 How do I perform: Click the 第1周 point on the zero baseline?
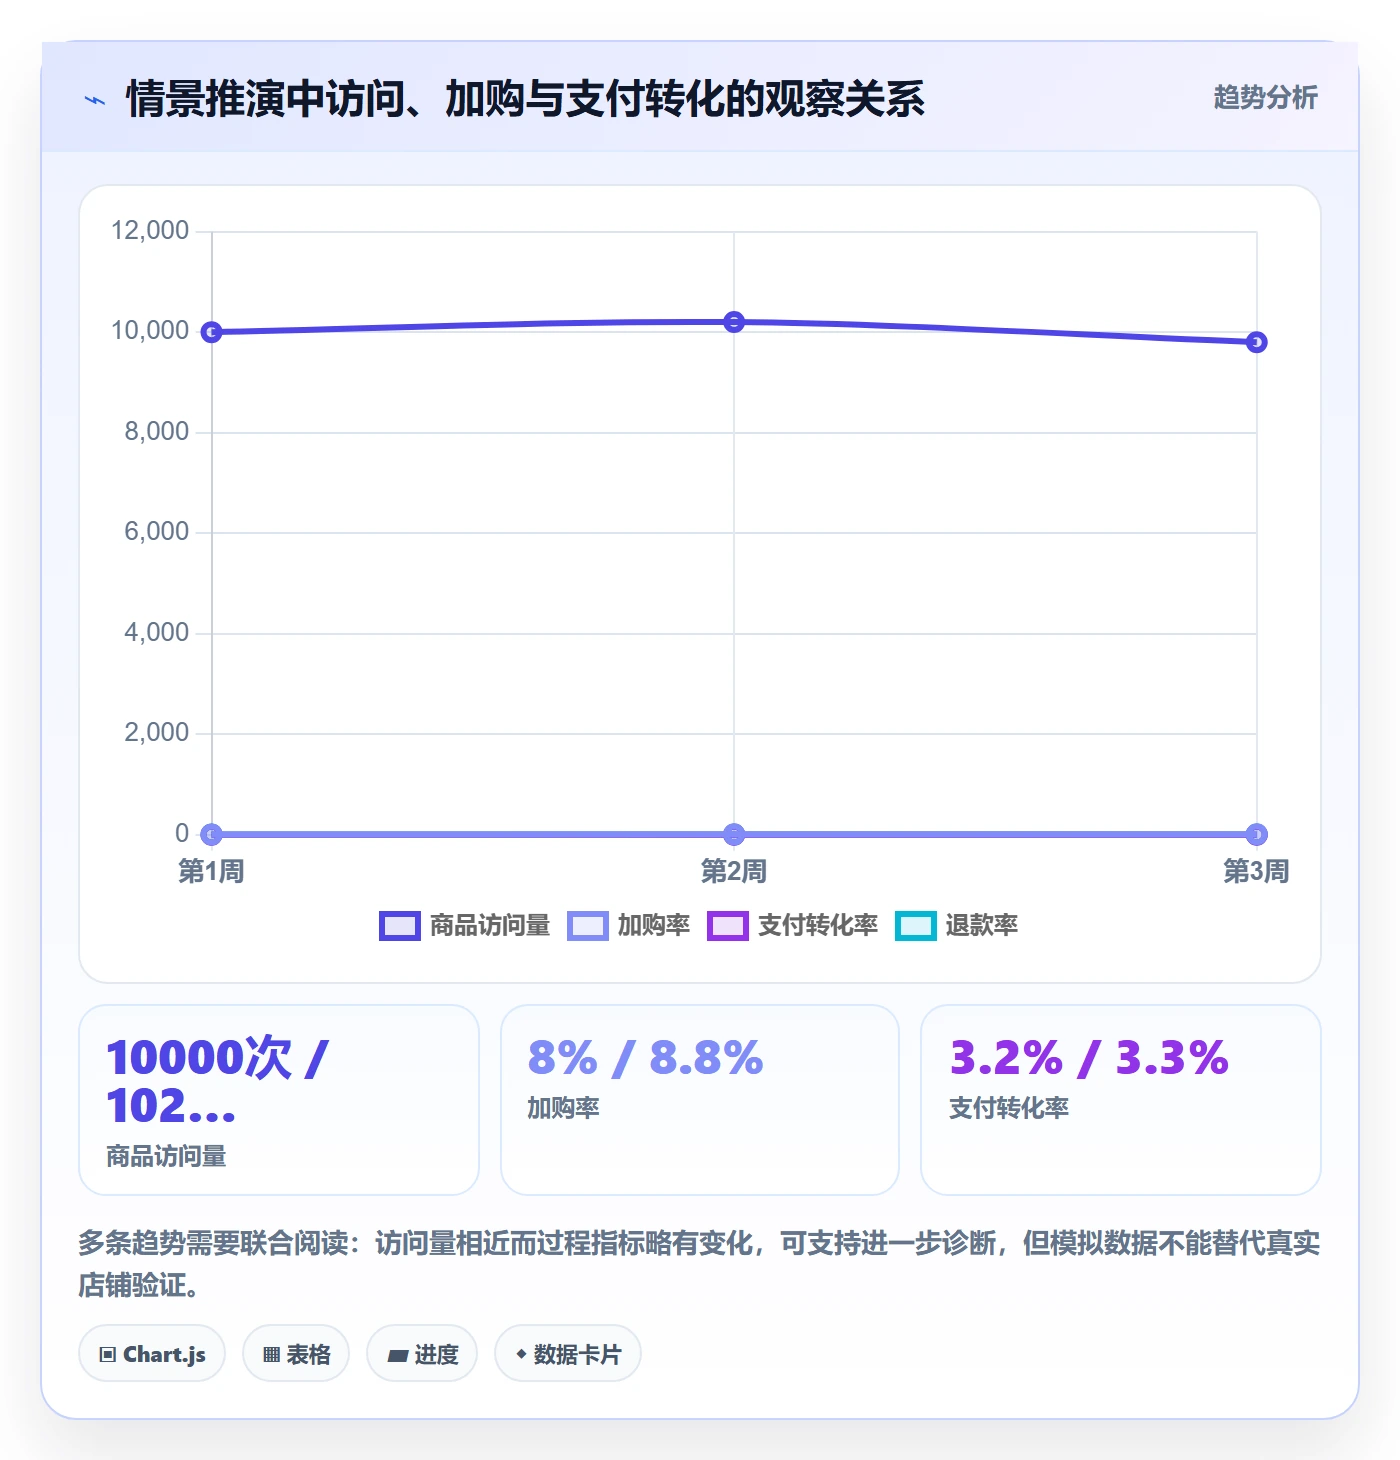[x=211, y=834]
